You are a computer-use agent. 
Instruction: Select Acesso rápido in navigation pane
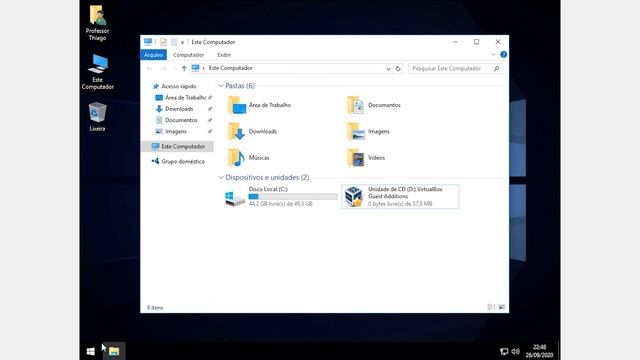click(179, 86)
